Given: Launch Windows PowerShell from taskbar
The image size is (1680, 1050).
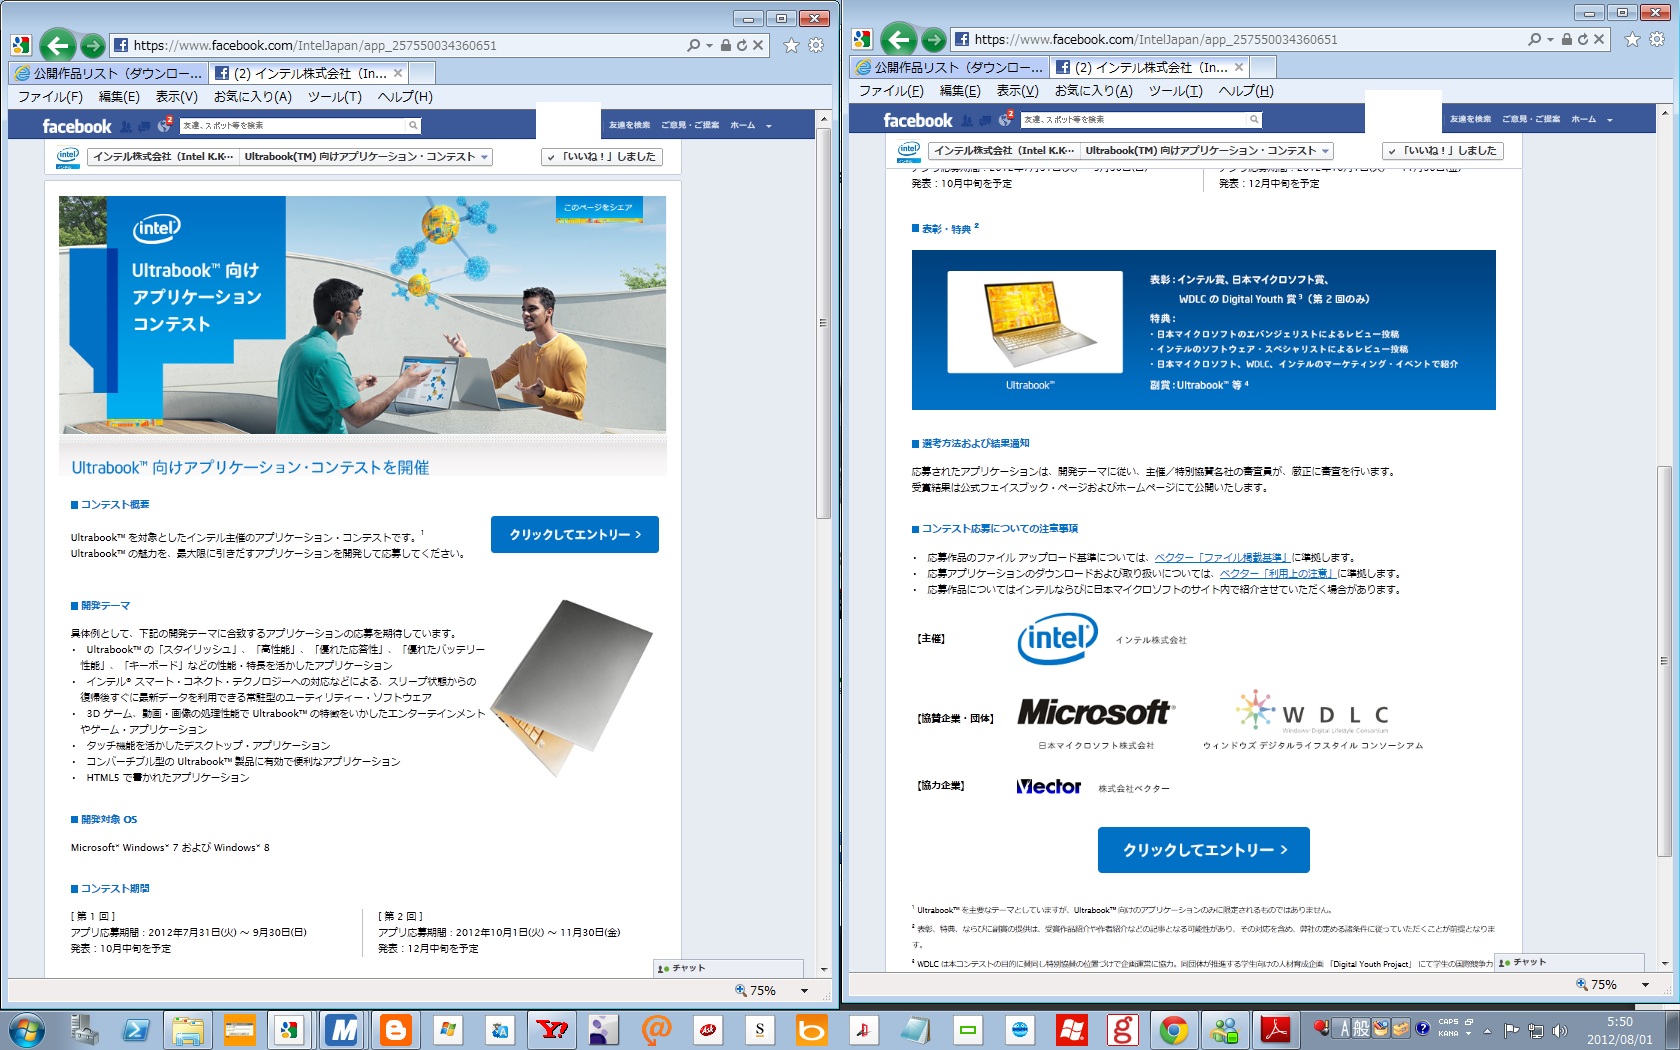Looking at the screenshot, I should coord(136,1029).
